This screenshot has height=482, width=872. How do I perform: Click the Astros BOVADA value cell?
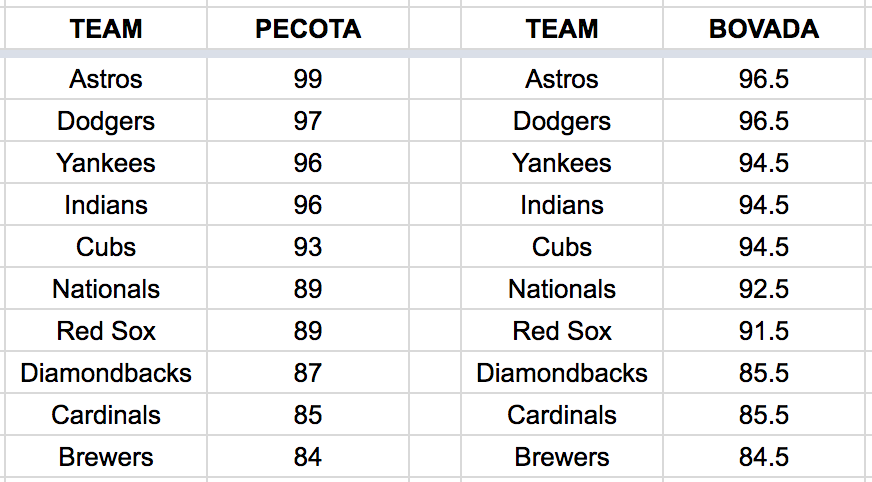click(764, 79)
